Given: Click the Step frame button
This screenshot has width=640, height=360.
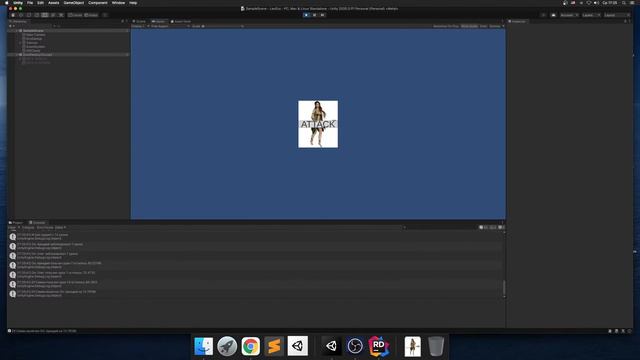Looking at the screenshot, I should 322,15.
